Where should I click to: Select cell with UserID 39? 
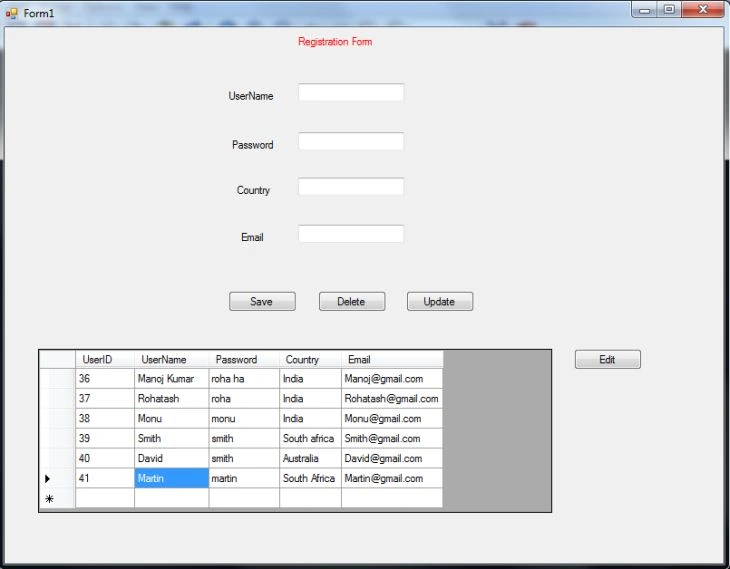[x=105, y=438]
